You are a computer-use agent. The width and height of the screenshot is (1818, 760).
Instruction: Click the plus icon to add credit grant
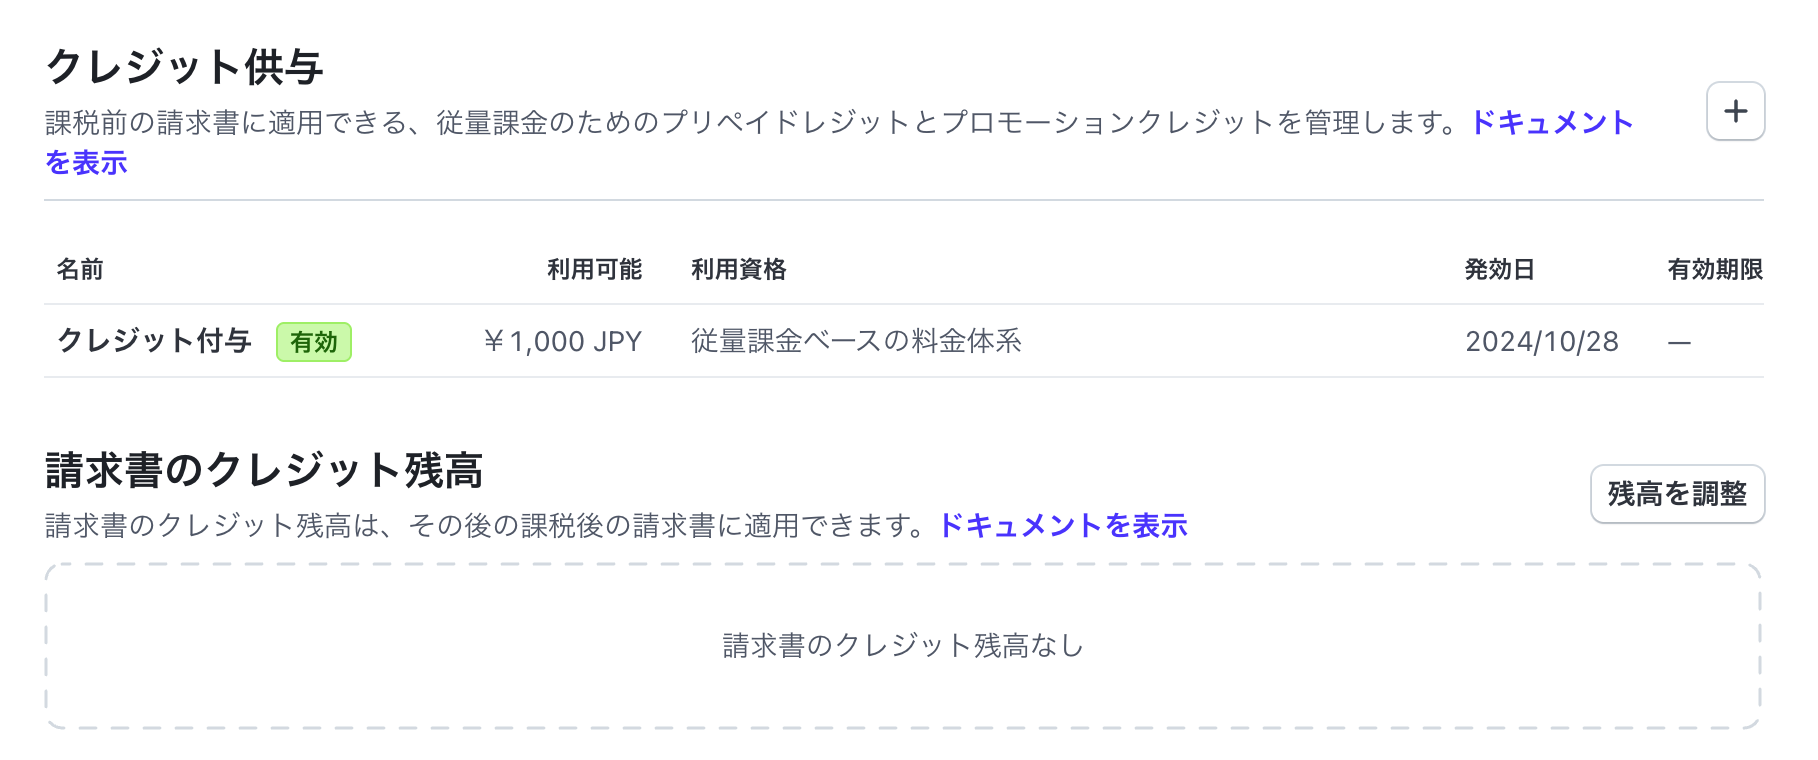point(1735,111)
